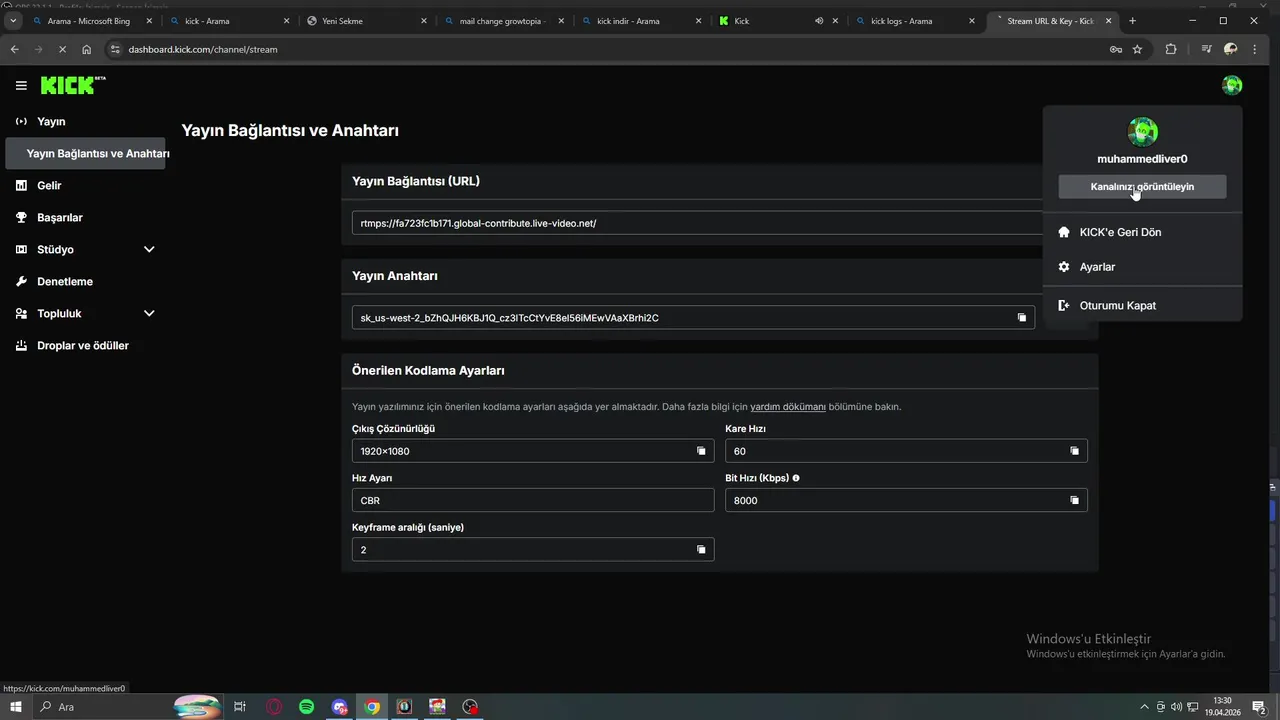
Task: Open the media control icon in Chrome toolbar
Action: coord(1206,49)
